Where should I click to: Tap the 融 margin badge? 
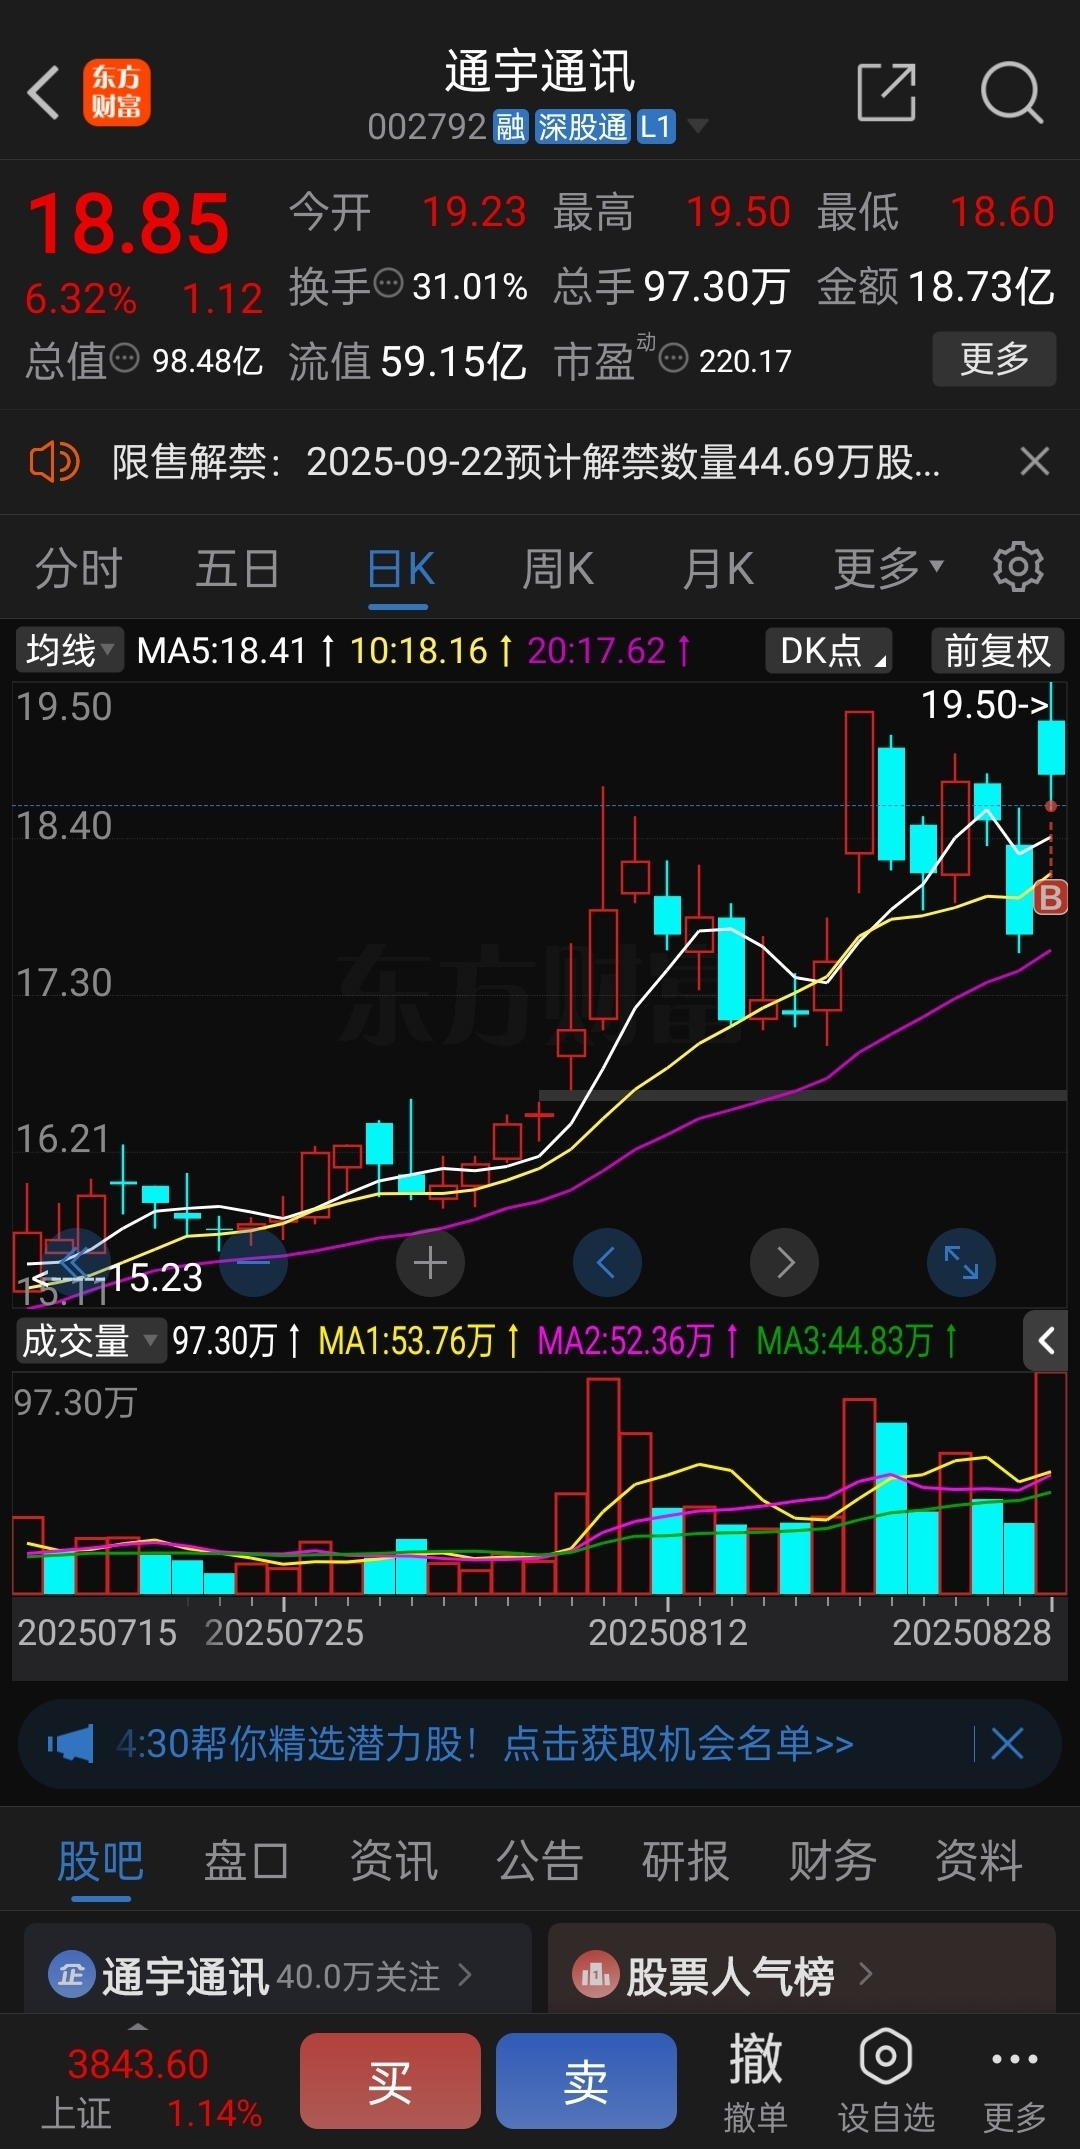tap(510, 127)
